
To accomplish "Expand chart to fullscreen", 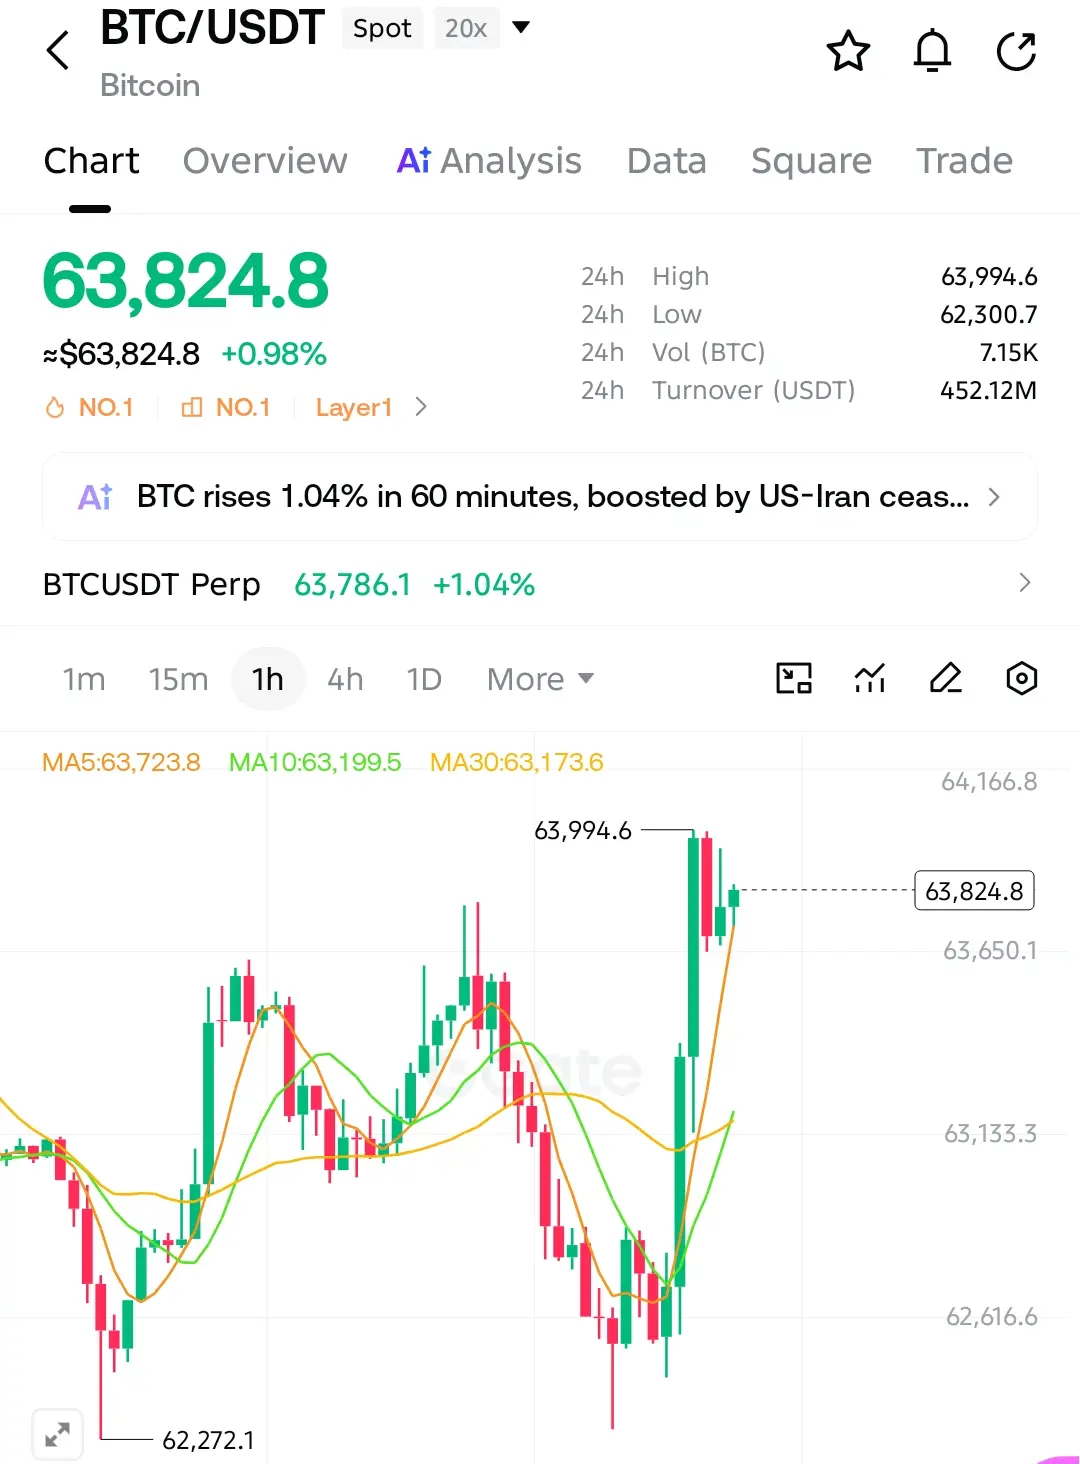I will tap(57, 1435).
